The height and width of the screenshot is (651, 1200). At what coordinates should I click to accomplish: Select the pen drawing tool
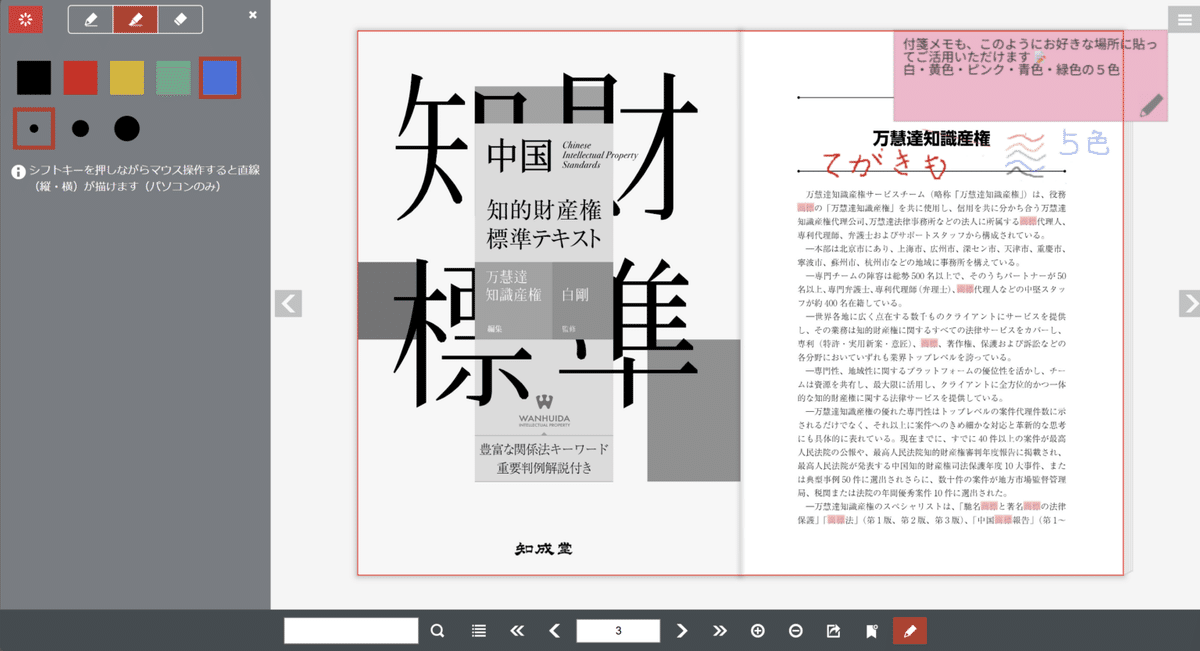coord(91,18)
